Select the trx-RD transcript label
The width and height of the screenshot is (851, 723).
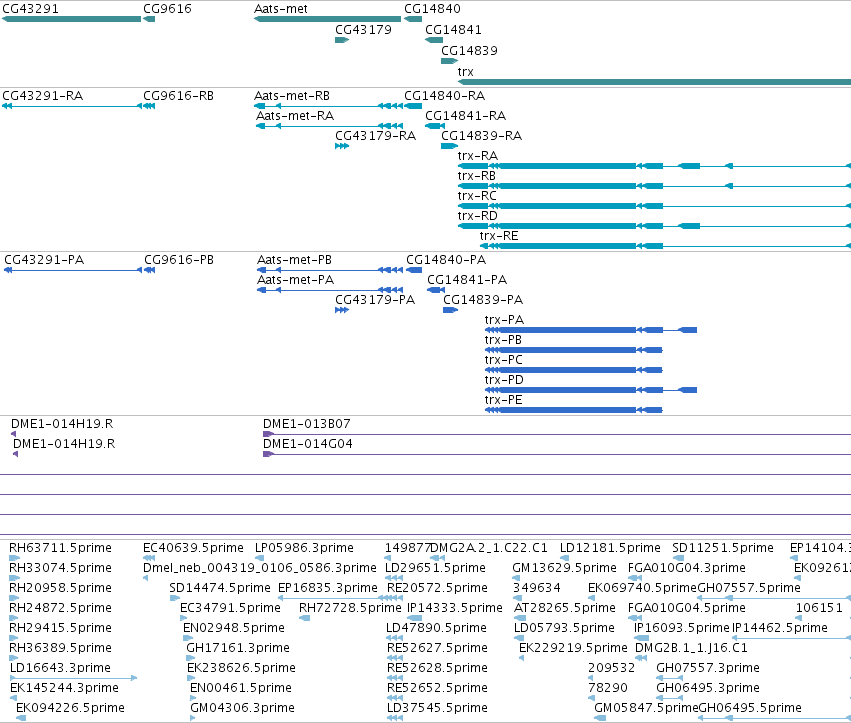[x=478, y=216]
